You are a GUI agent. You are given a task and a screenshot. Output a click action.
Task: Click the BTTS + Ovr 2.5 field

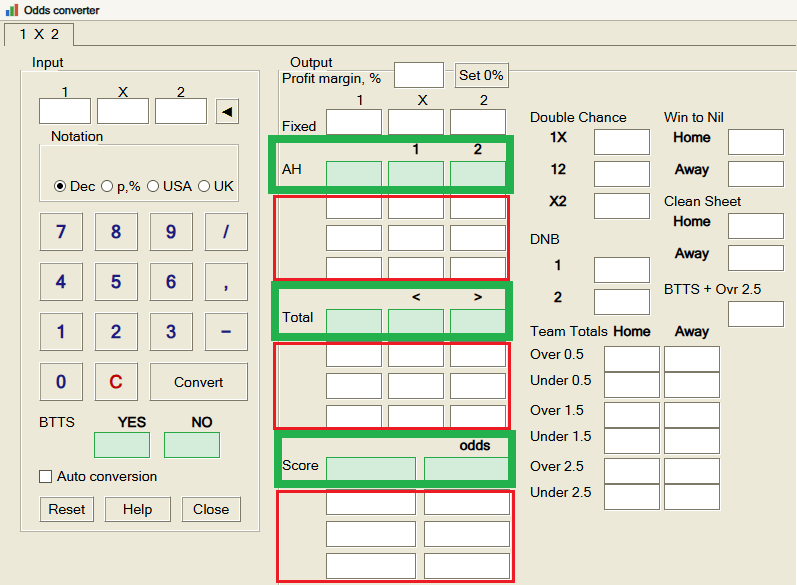[756, 314]
